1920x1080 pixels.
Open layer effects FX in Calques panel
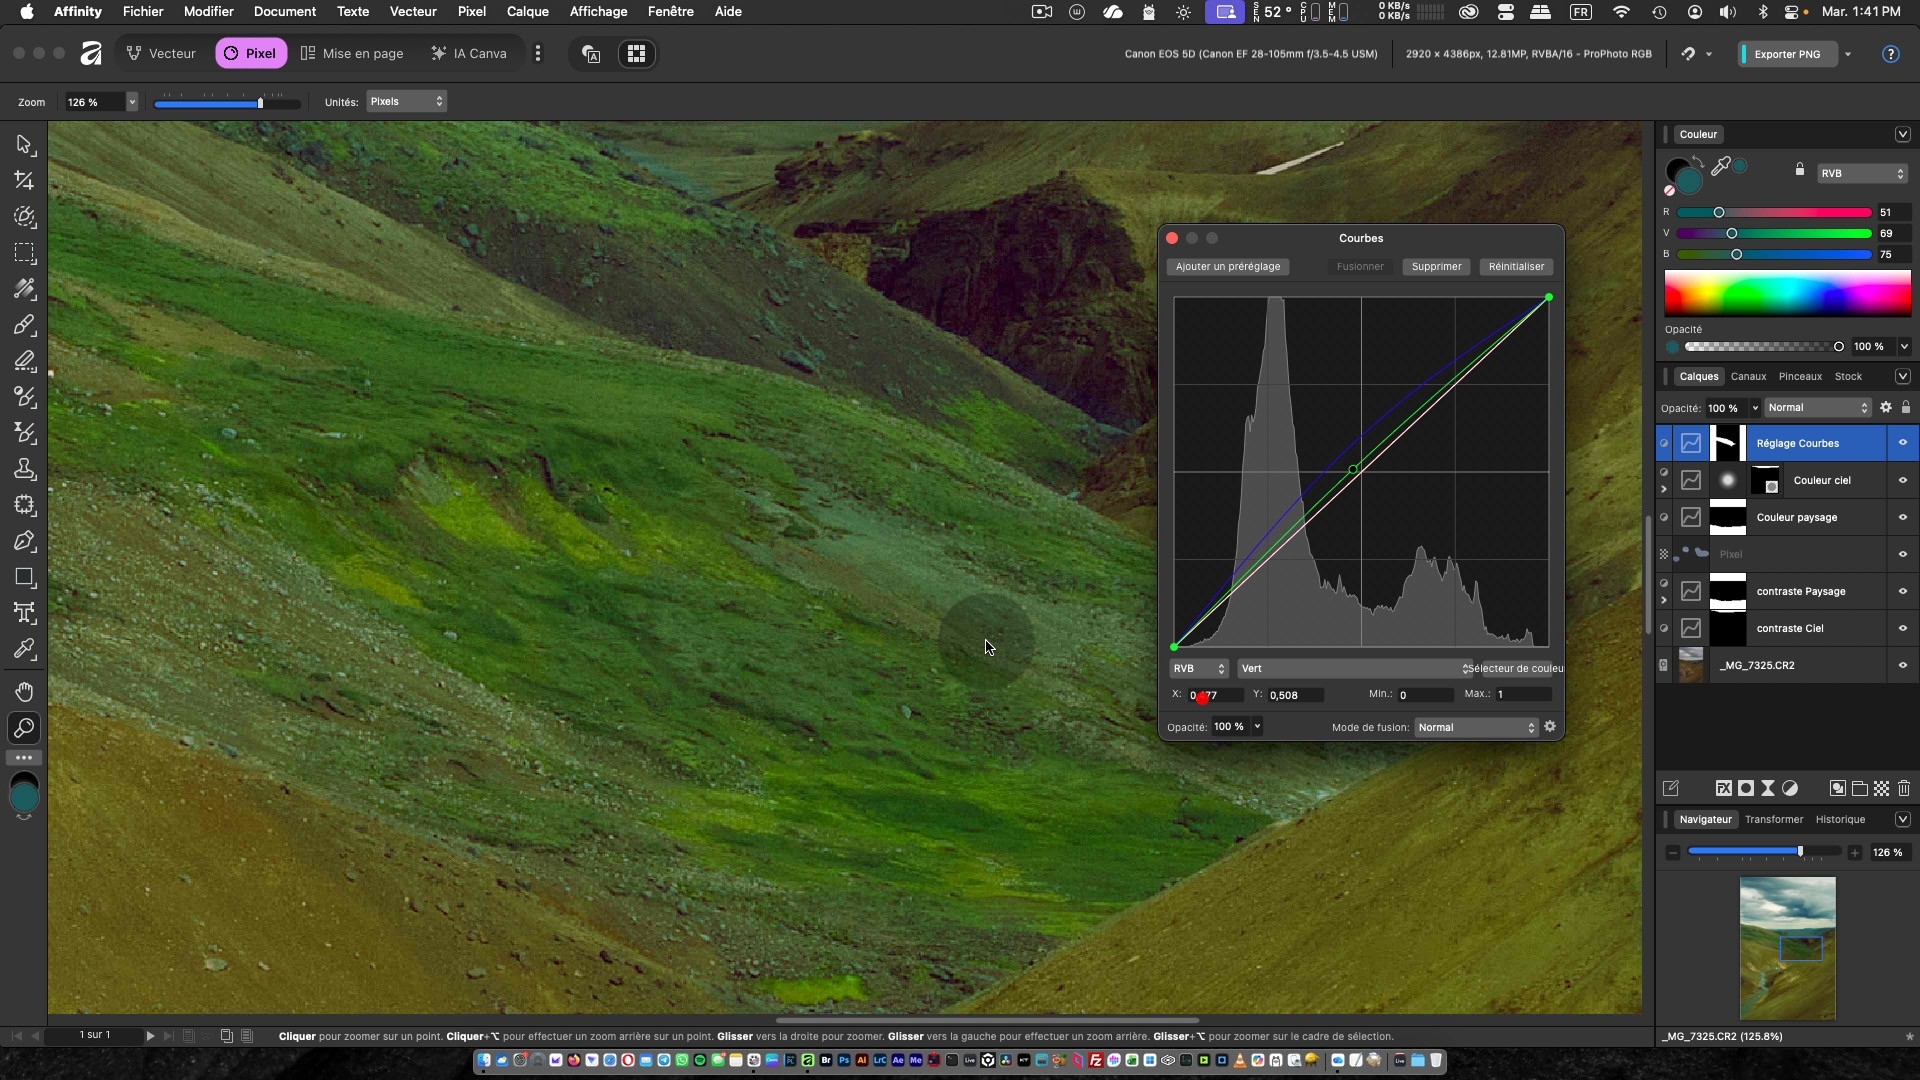click(1723, 788)
